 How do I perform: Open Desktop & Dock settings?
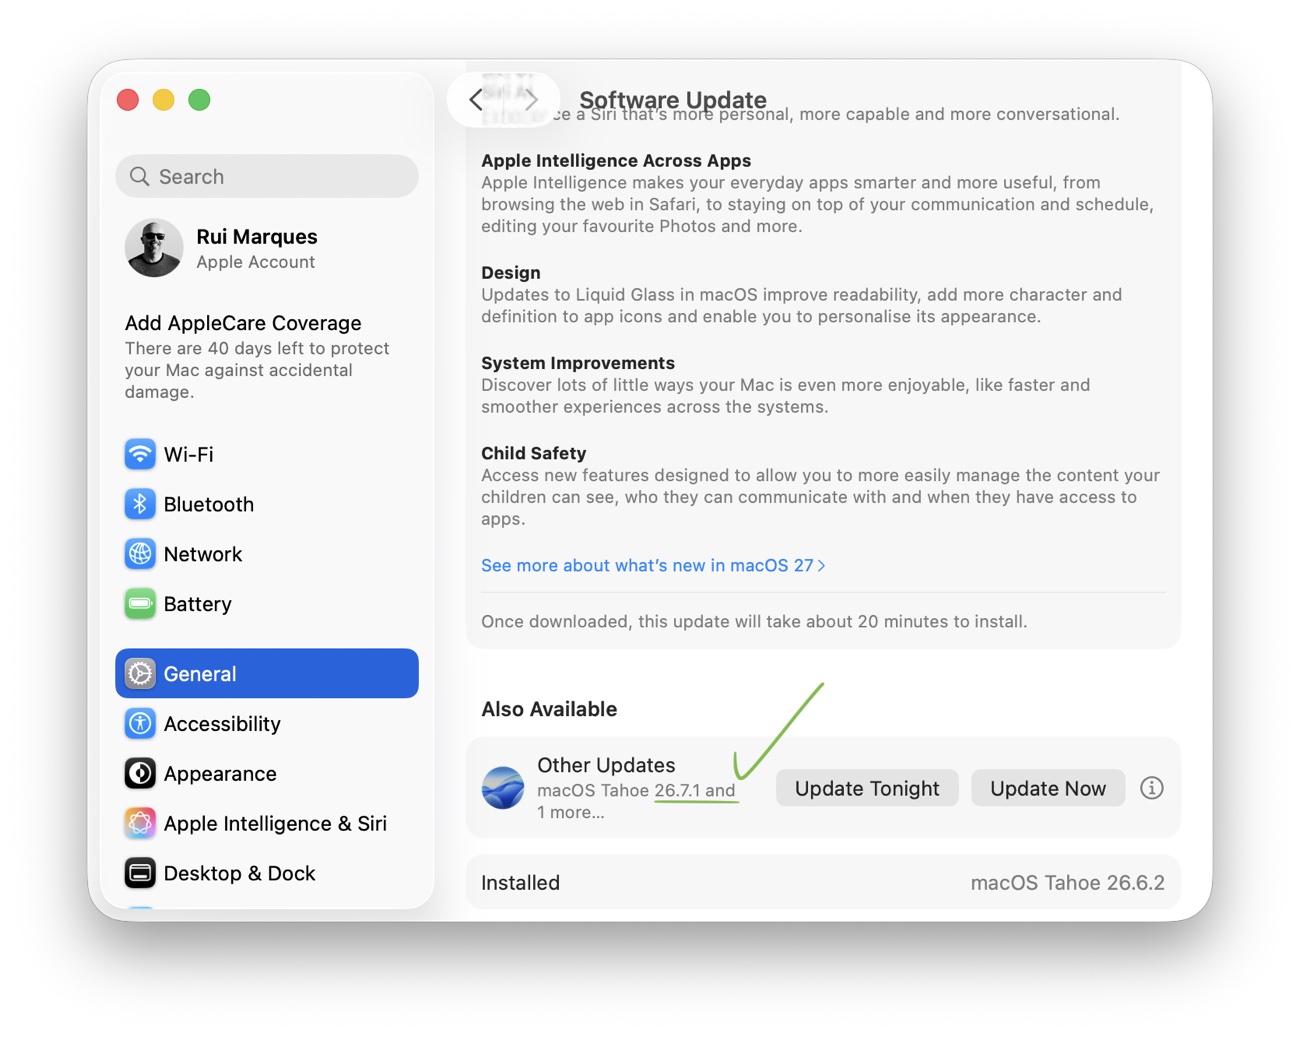267,873
